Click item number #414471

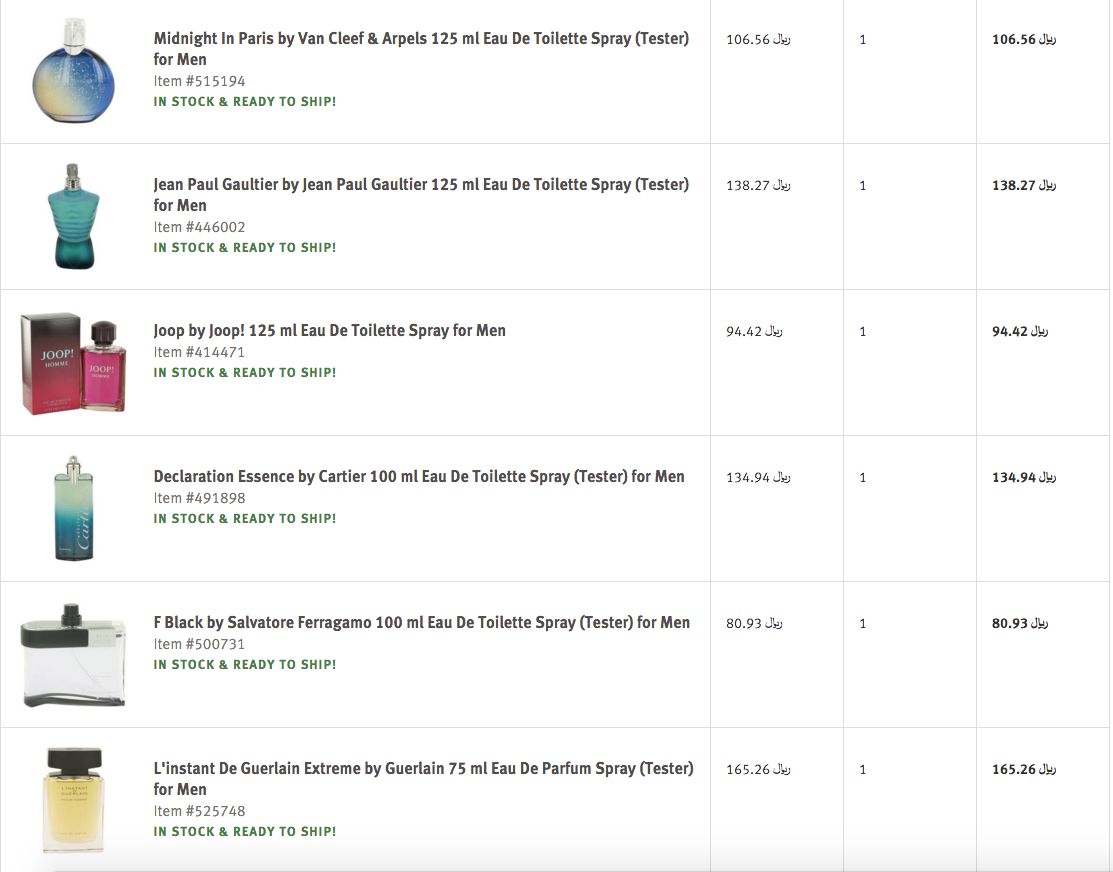199,352
